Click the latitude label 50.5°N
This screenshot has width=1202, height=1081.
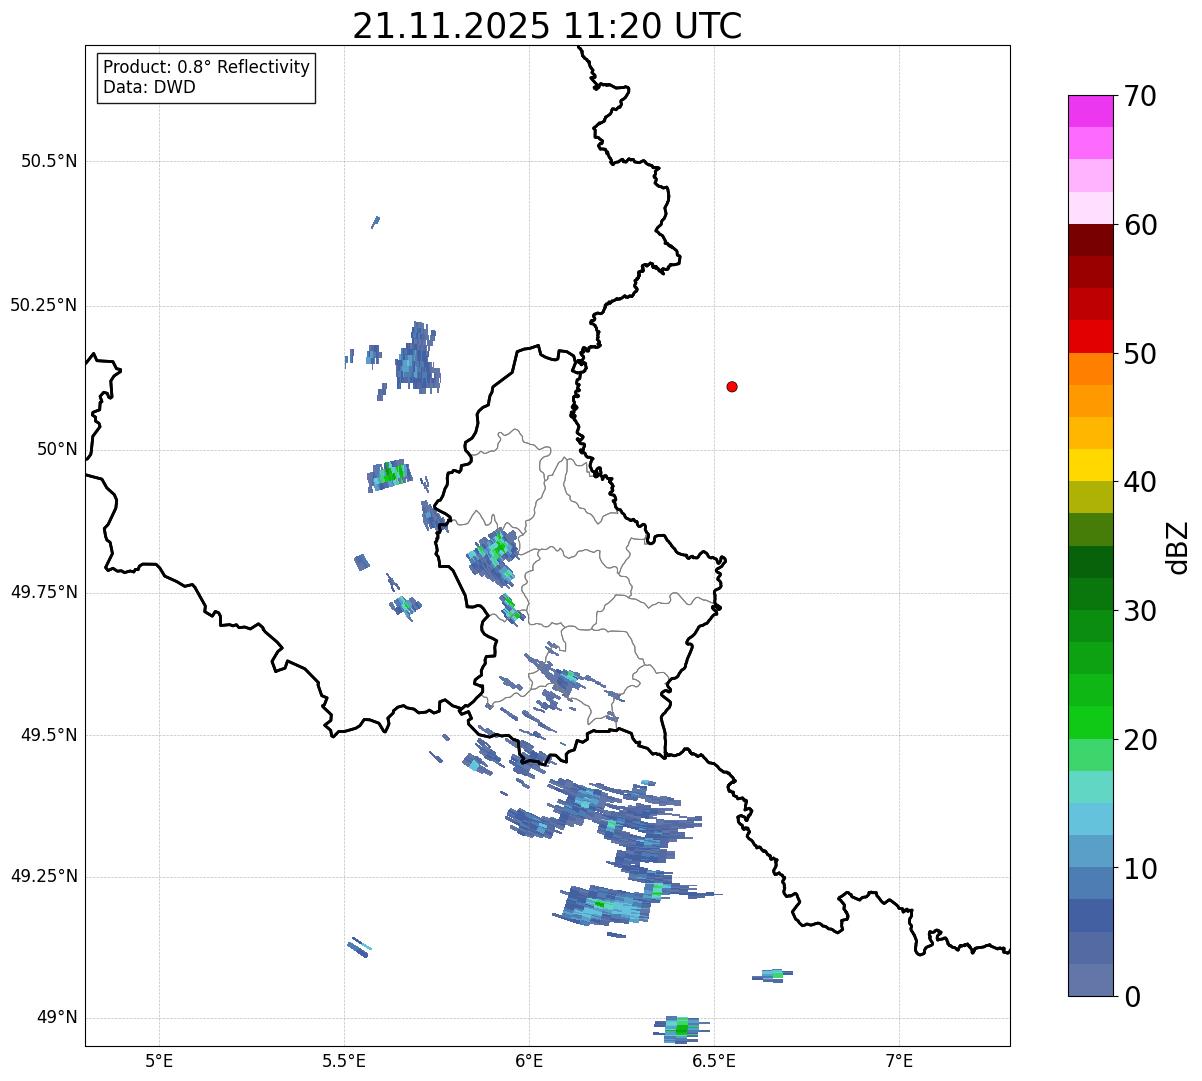pos(49,161)
